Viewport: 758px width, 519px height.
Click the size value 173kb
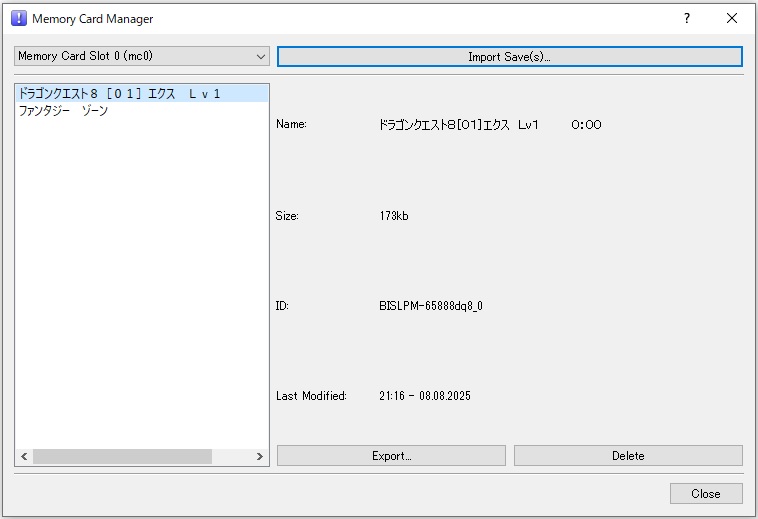pyautogui.click(x=394, y=216)
